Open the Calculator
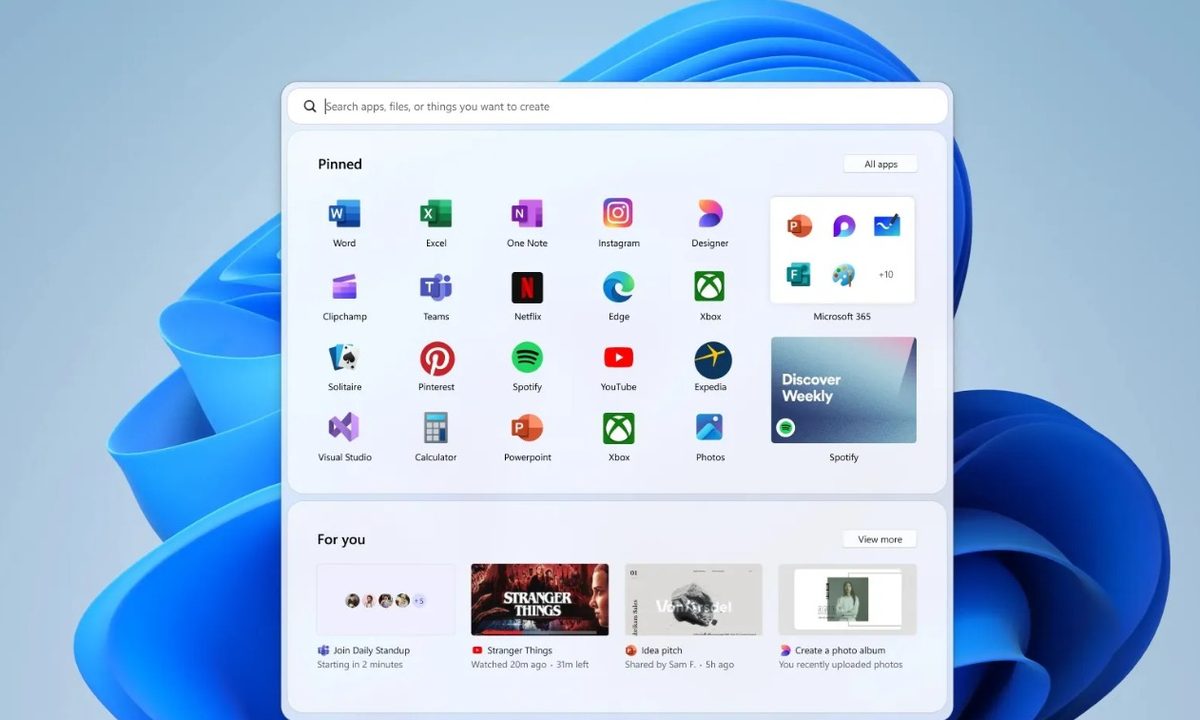The image size is (1200, 720). 436,428
